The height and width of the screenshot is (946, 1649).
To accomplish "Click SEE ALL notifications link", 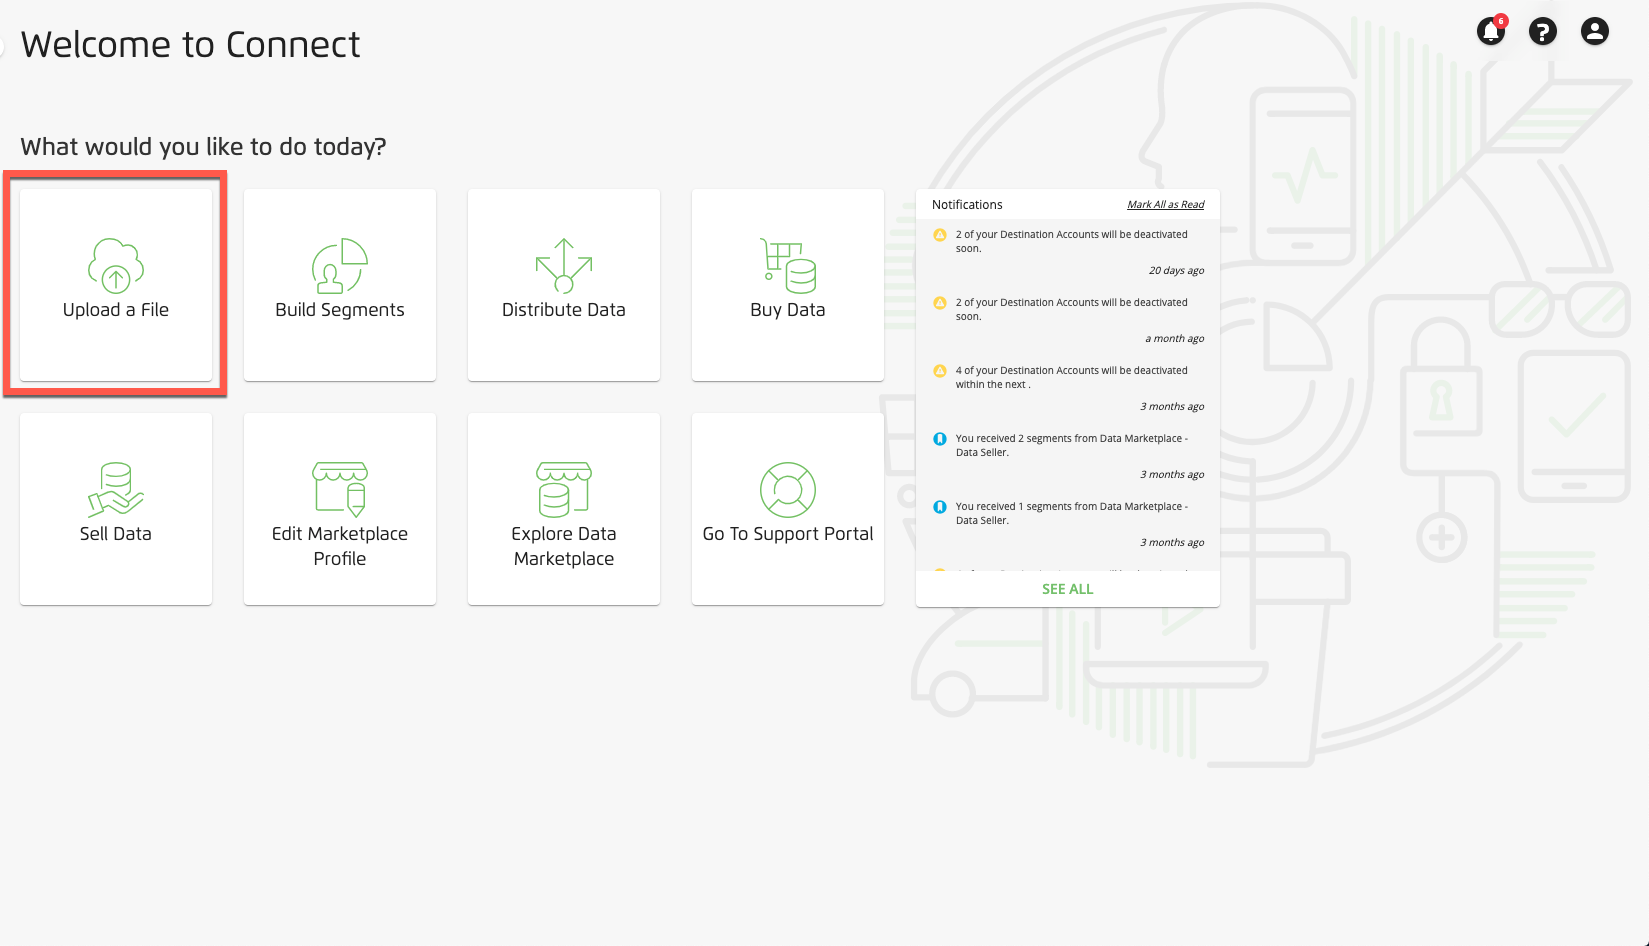I will pos(1068,589).
